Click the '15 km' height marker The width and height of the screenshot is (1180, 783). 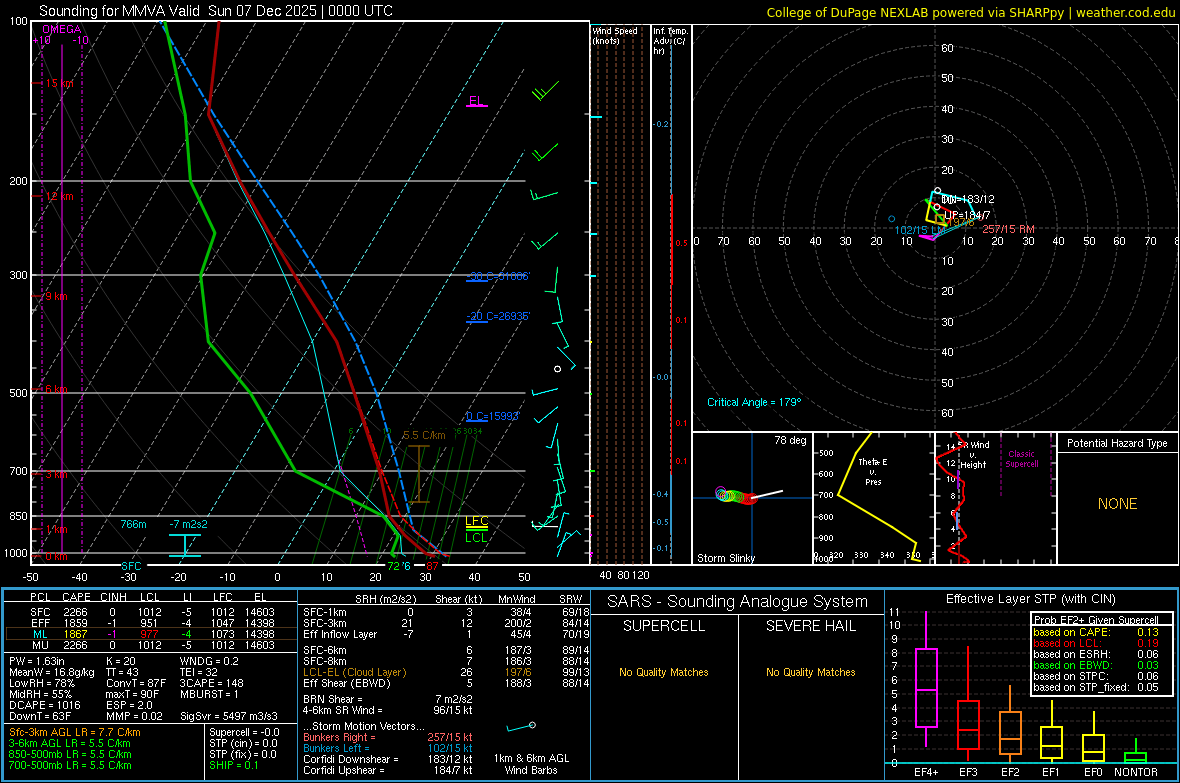[x=59, y=84]
